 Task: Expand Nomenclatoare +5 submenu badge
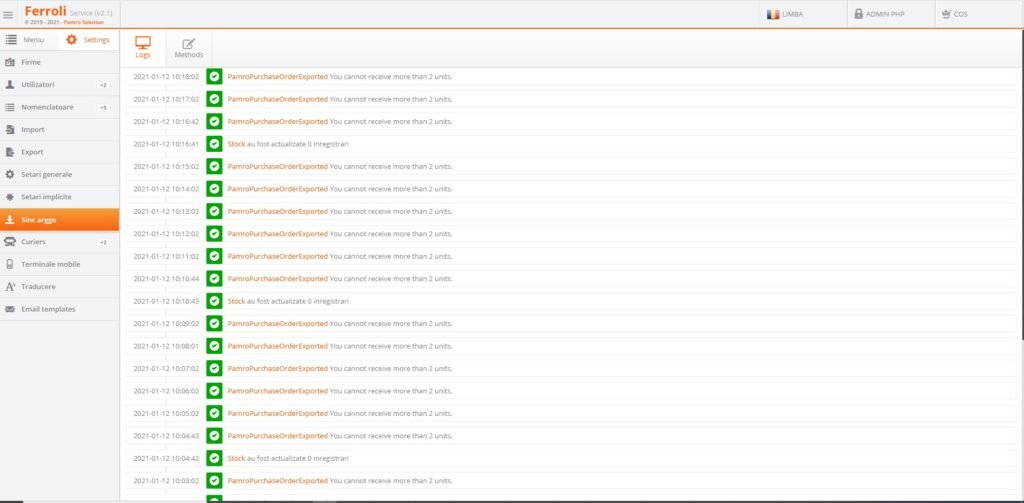pos(103,107)
